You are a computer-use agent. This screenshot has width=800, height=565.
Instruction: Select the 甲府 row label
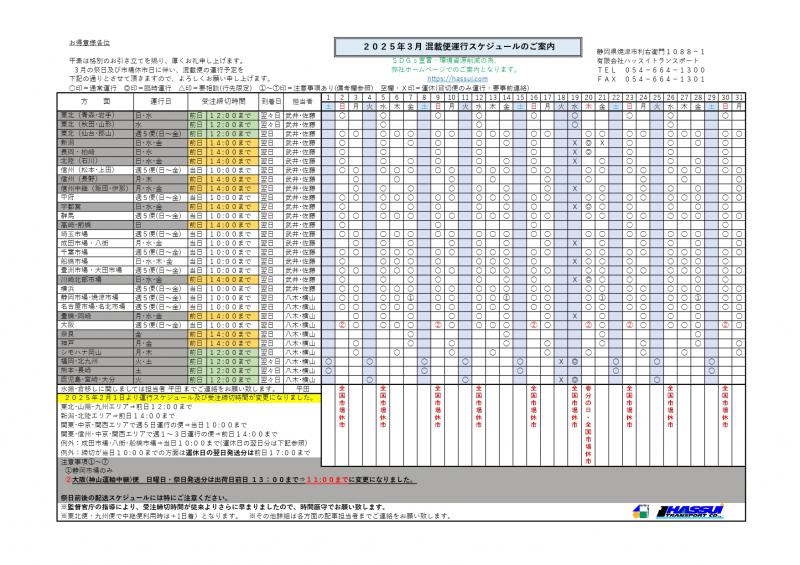click(x=95, y=198)
